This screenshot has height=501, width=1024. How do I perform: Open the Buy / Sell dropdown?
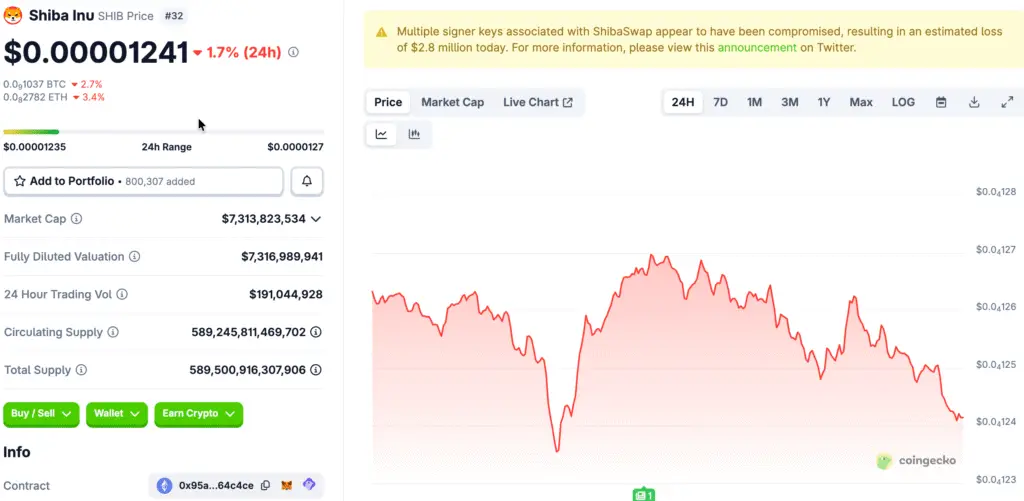pyautogui.click(x=41, y=413)
